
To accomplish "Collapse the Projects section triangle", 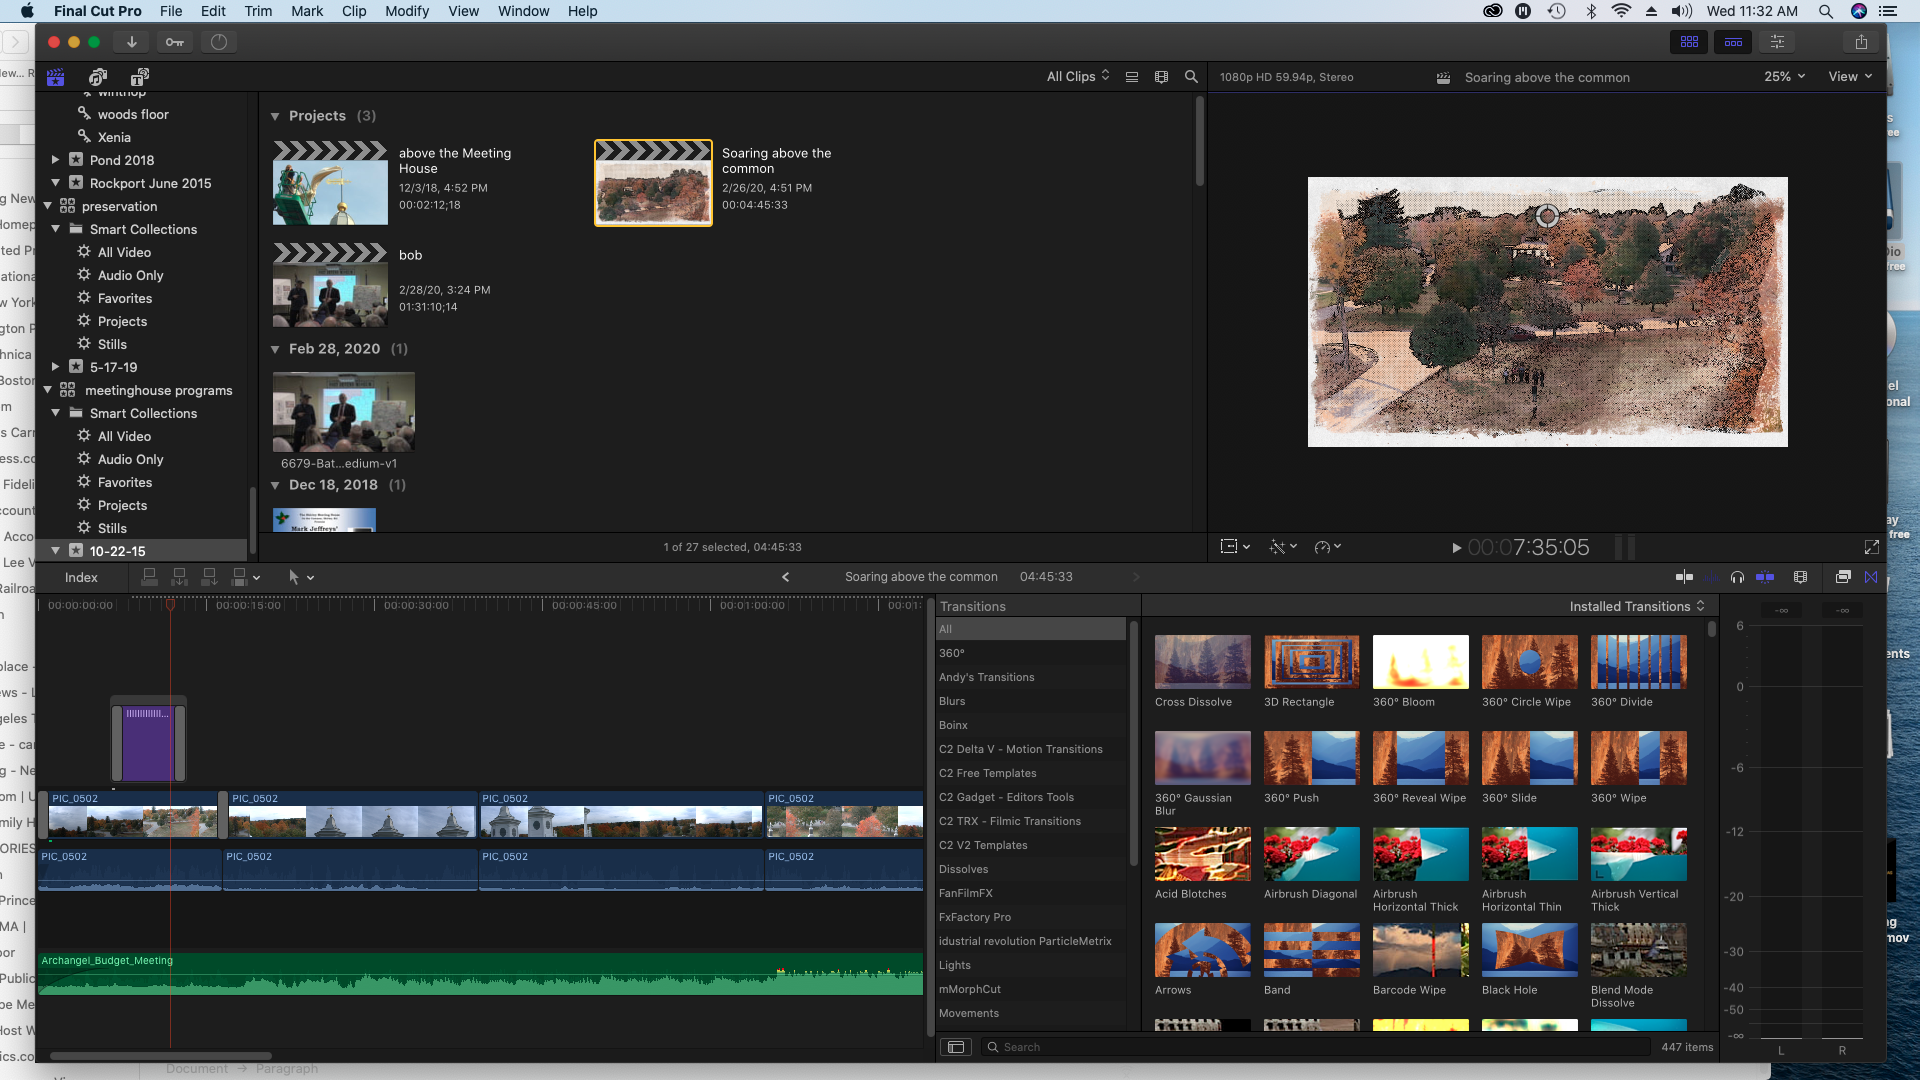I will 275,116.
